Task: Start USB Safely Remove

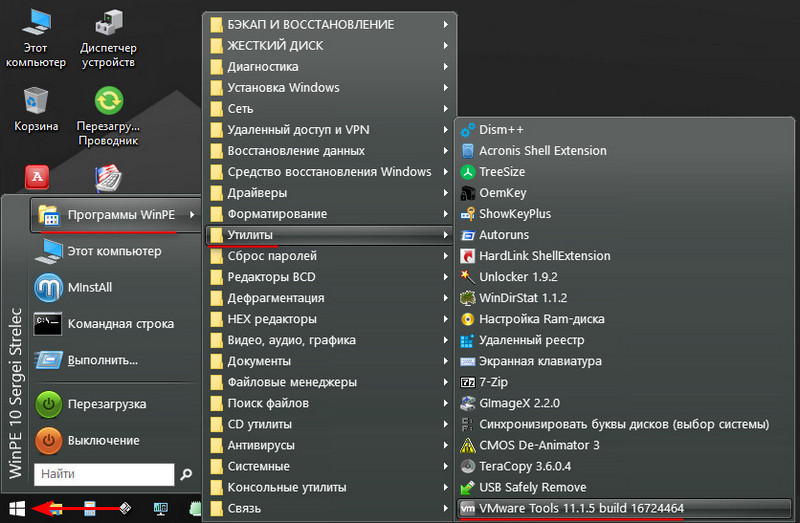Action: coord(624,487)
